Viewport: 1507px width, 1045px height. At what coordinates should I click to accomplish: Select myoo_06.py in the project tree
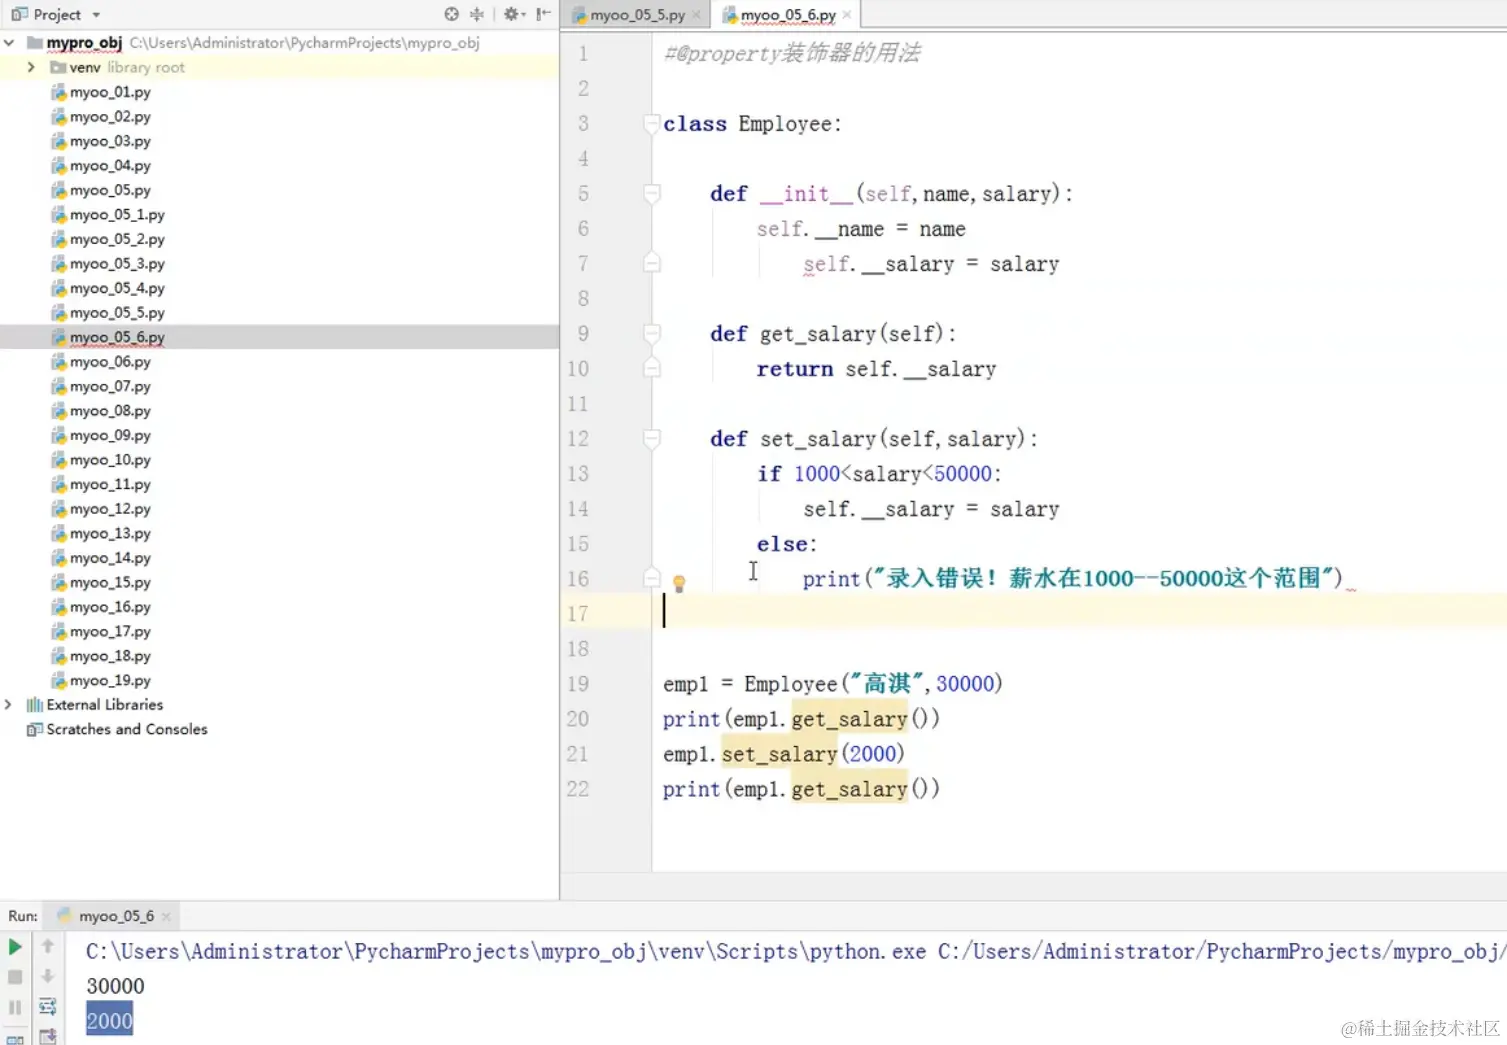110,362
